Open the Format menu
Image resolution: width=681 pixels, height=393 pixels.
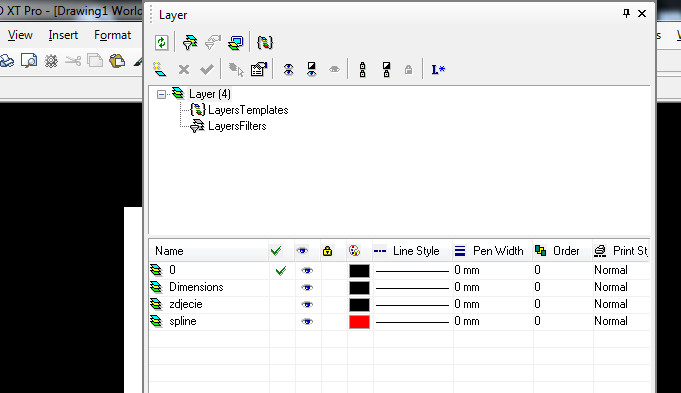(112, 35)
